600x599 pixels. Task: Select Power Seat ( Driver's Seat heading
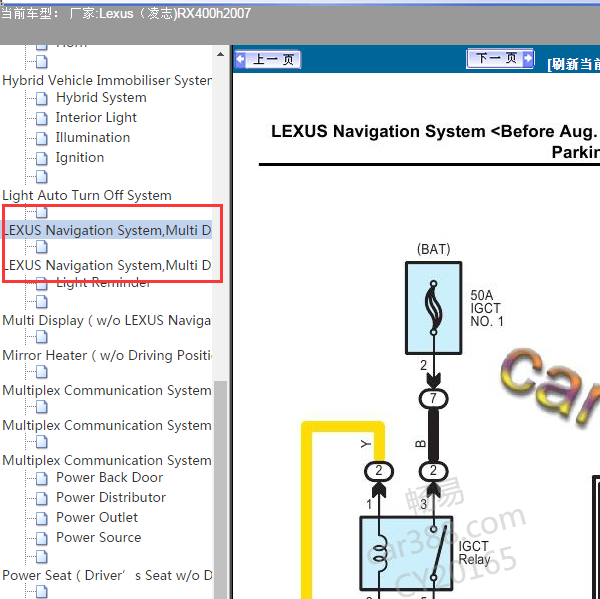click(107, 576)
